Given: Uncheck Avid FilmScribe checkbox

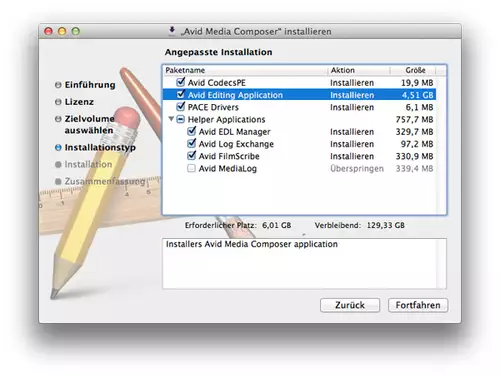Looking at the screenshot, I should click(192, 156).
